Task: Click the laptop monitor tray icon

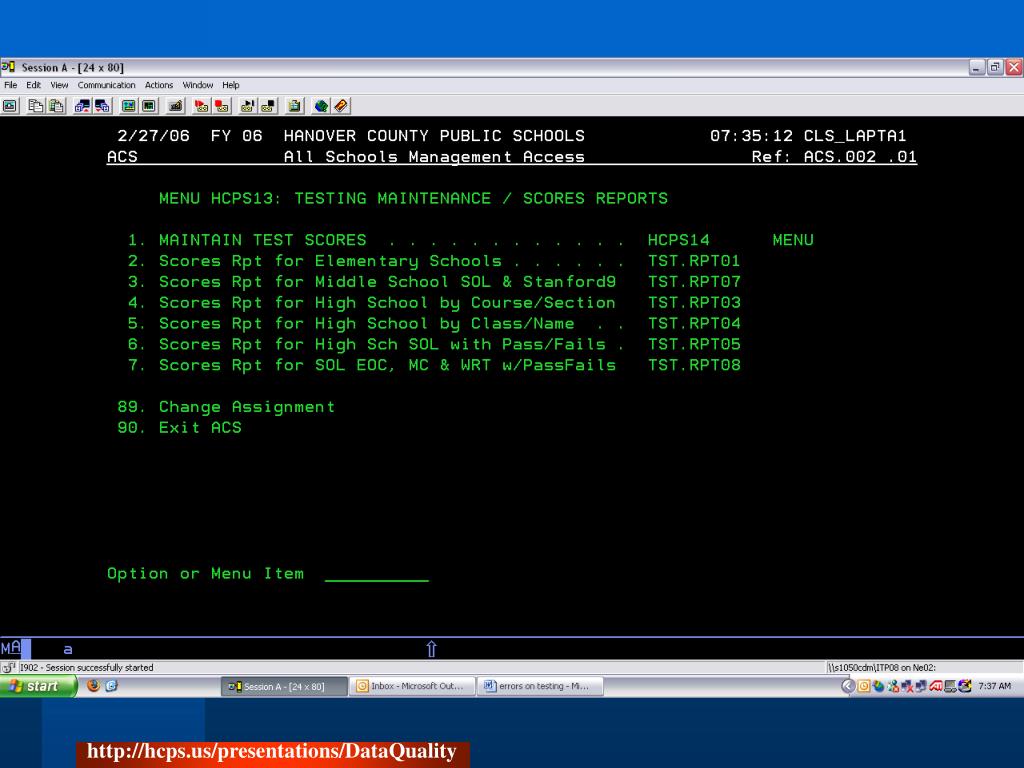Action: (x=950, y=686)
